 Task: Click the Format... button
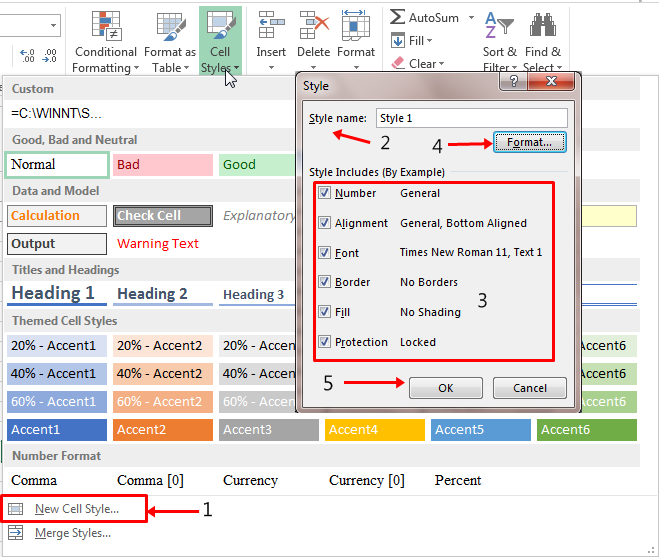pyautogui.click(x=530, y=142)
